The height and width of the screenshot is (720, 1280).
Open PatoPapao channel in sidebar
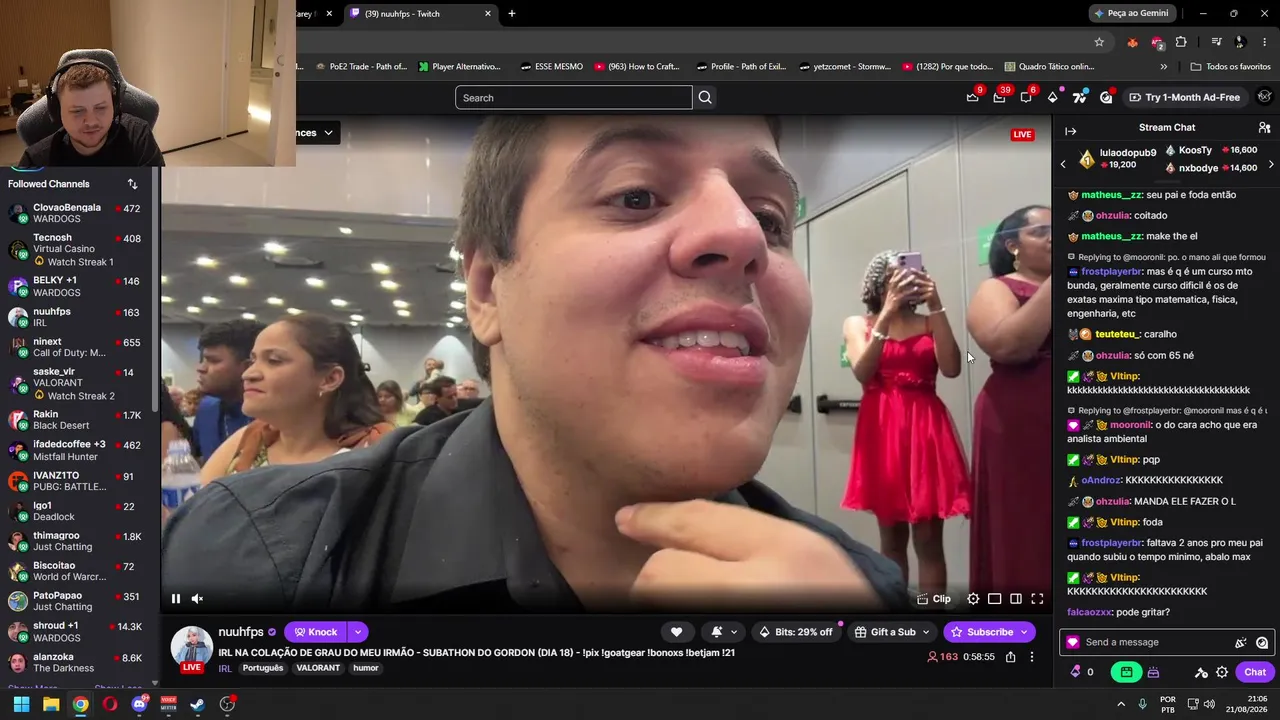pos(76,601)
